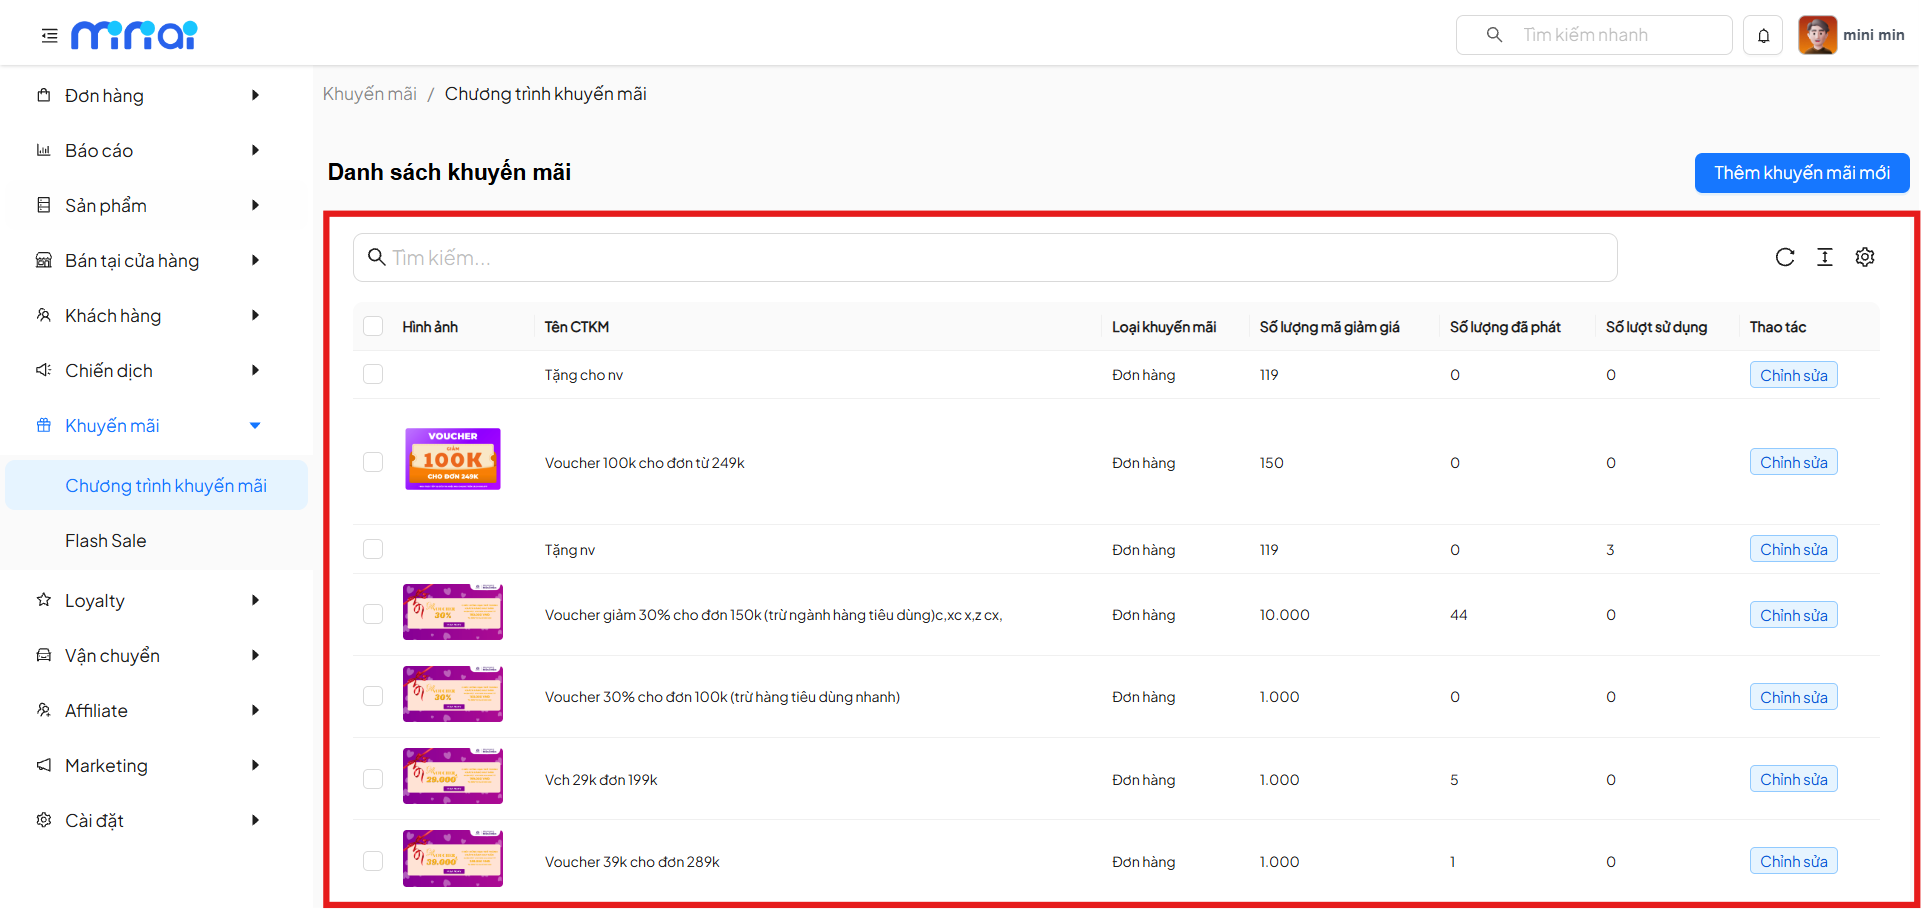Click the mini min user avatar
Image resolution: width=1921 pixels, height=909 pixels.
click(1817, 35)
